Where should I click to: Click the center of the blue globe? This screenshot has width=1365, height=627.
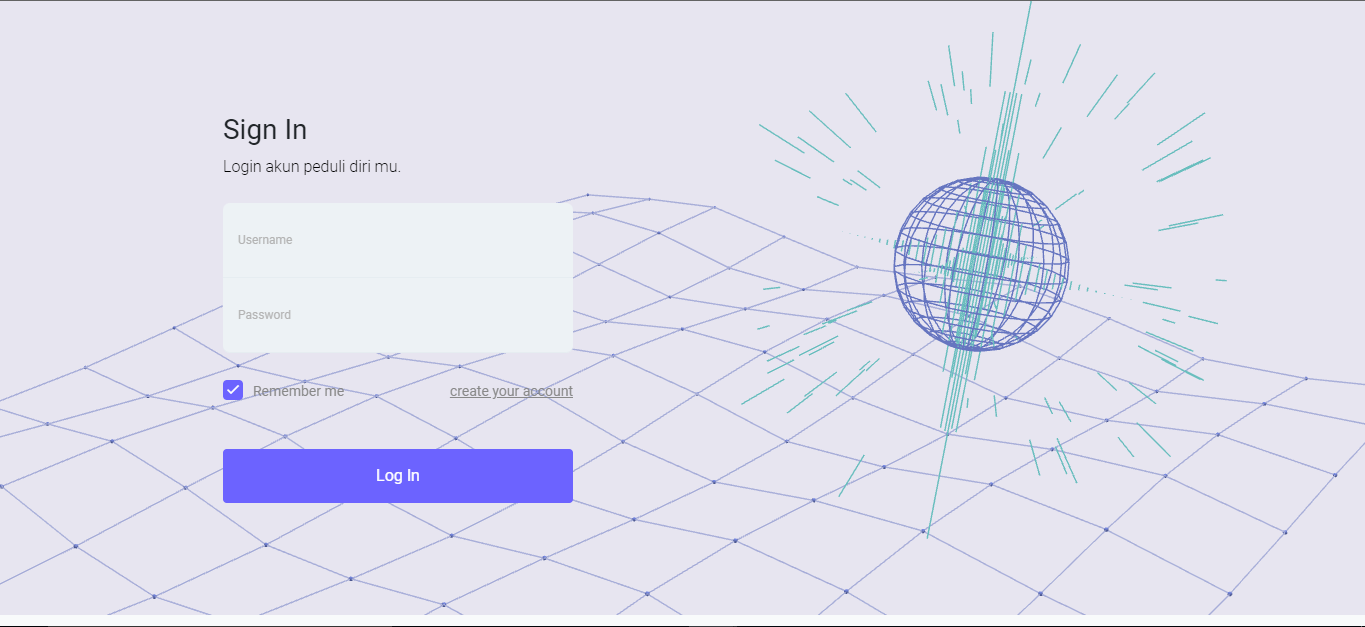[x=981, y=264]
